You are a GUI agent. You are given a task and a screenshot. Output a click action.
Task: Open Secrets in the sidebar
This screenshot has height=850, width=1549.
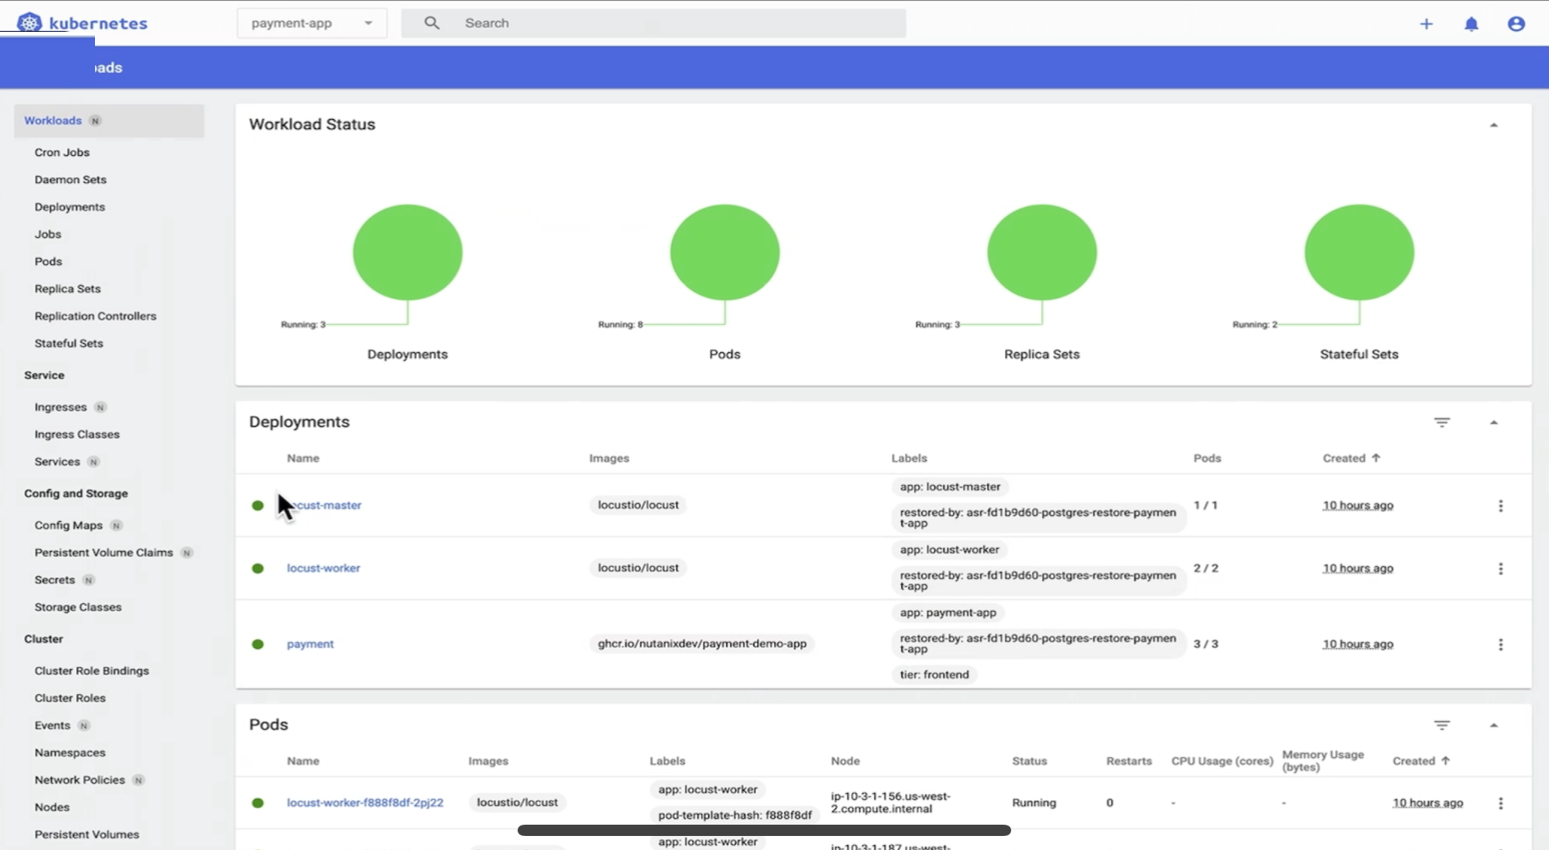coord(54,580)
